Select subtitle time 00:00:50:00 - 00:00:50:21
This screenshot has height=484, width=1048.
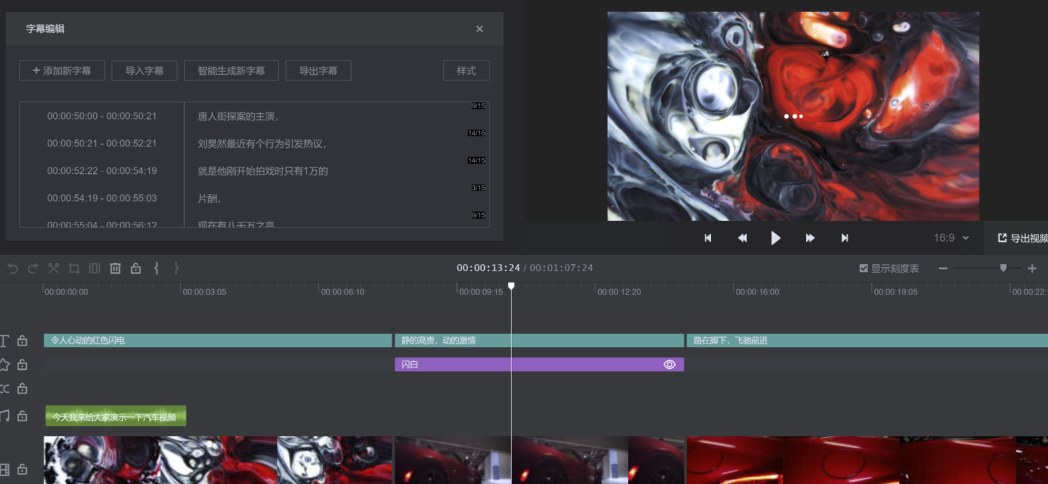pyautogui.click(x=102, y=116)
